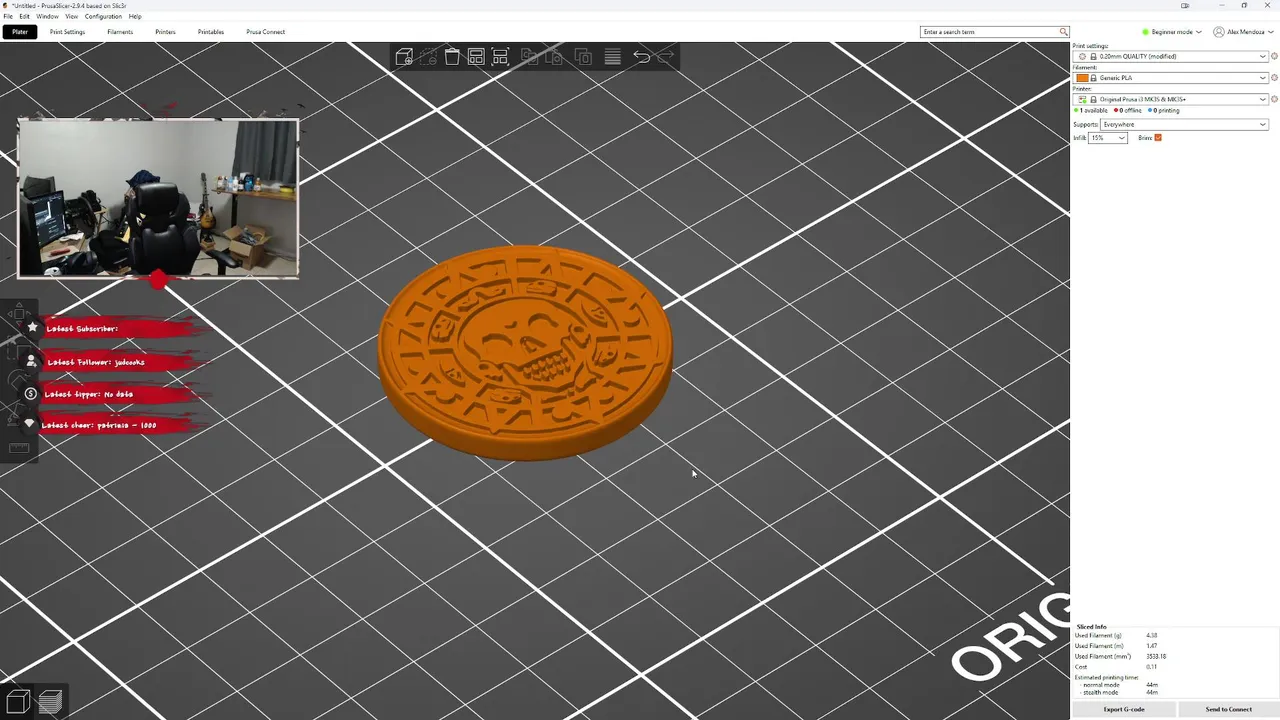Click the '1 available' printer status
This screenshot has height=720, width=1280.
(x=1092, y=111)
